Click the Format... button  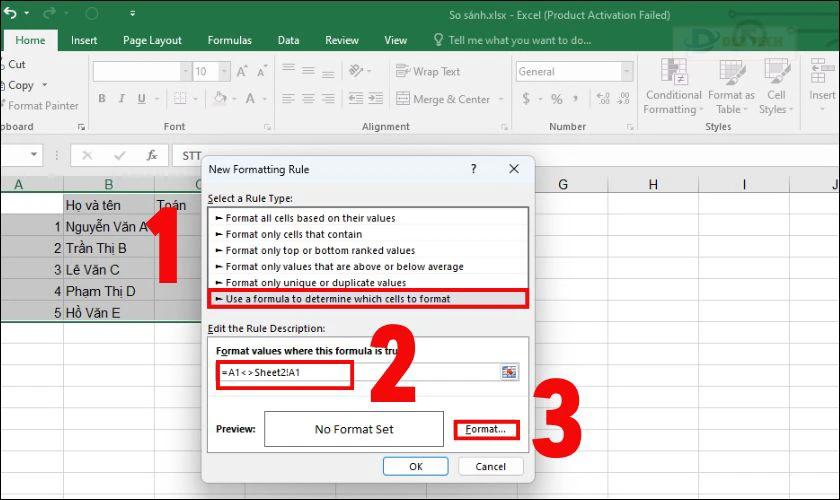tap(486, 429)
